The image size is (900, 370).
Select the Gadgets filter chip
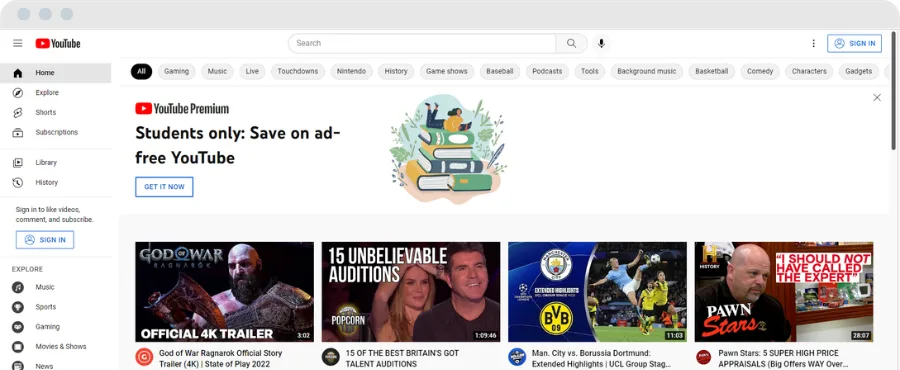tap(859, 72)
